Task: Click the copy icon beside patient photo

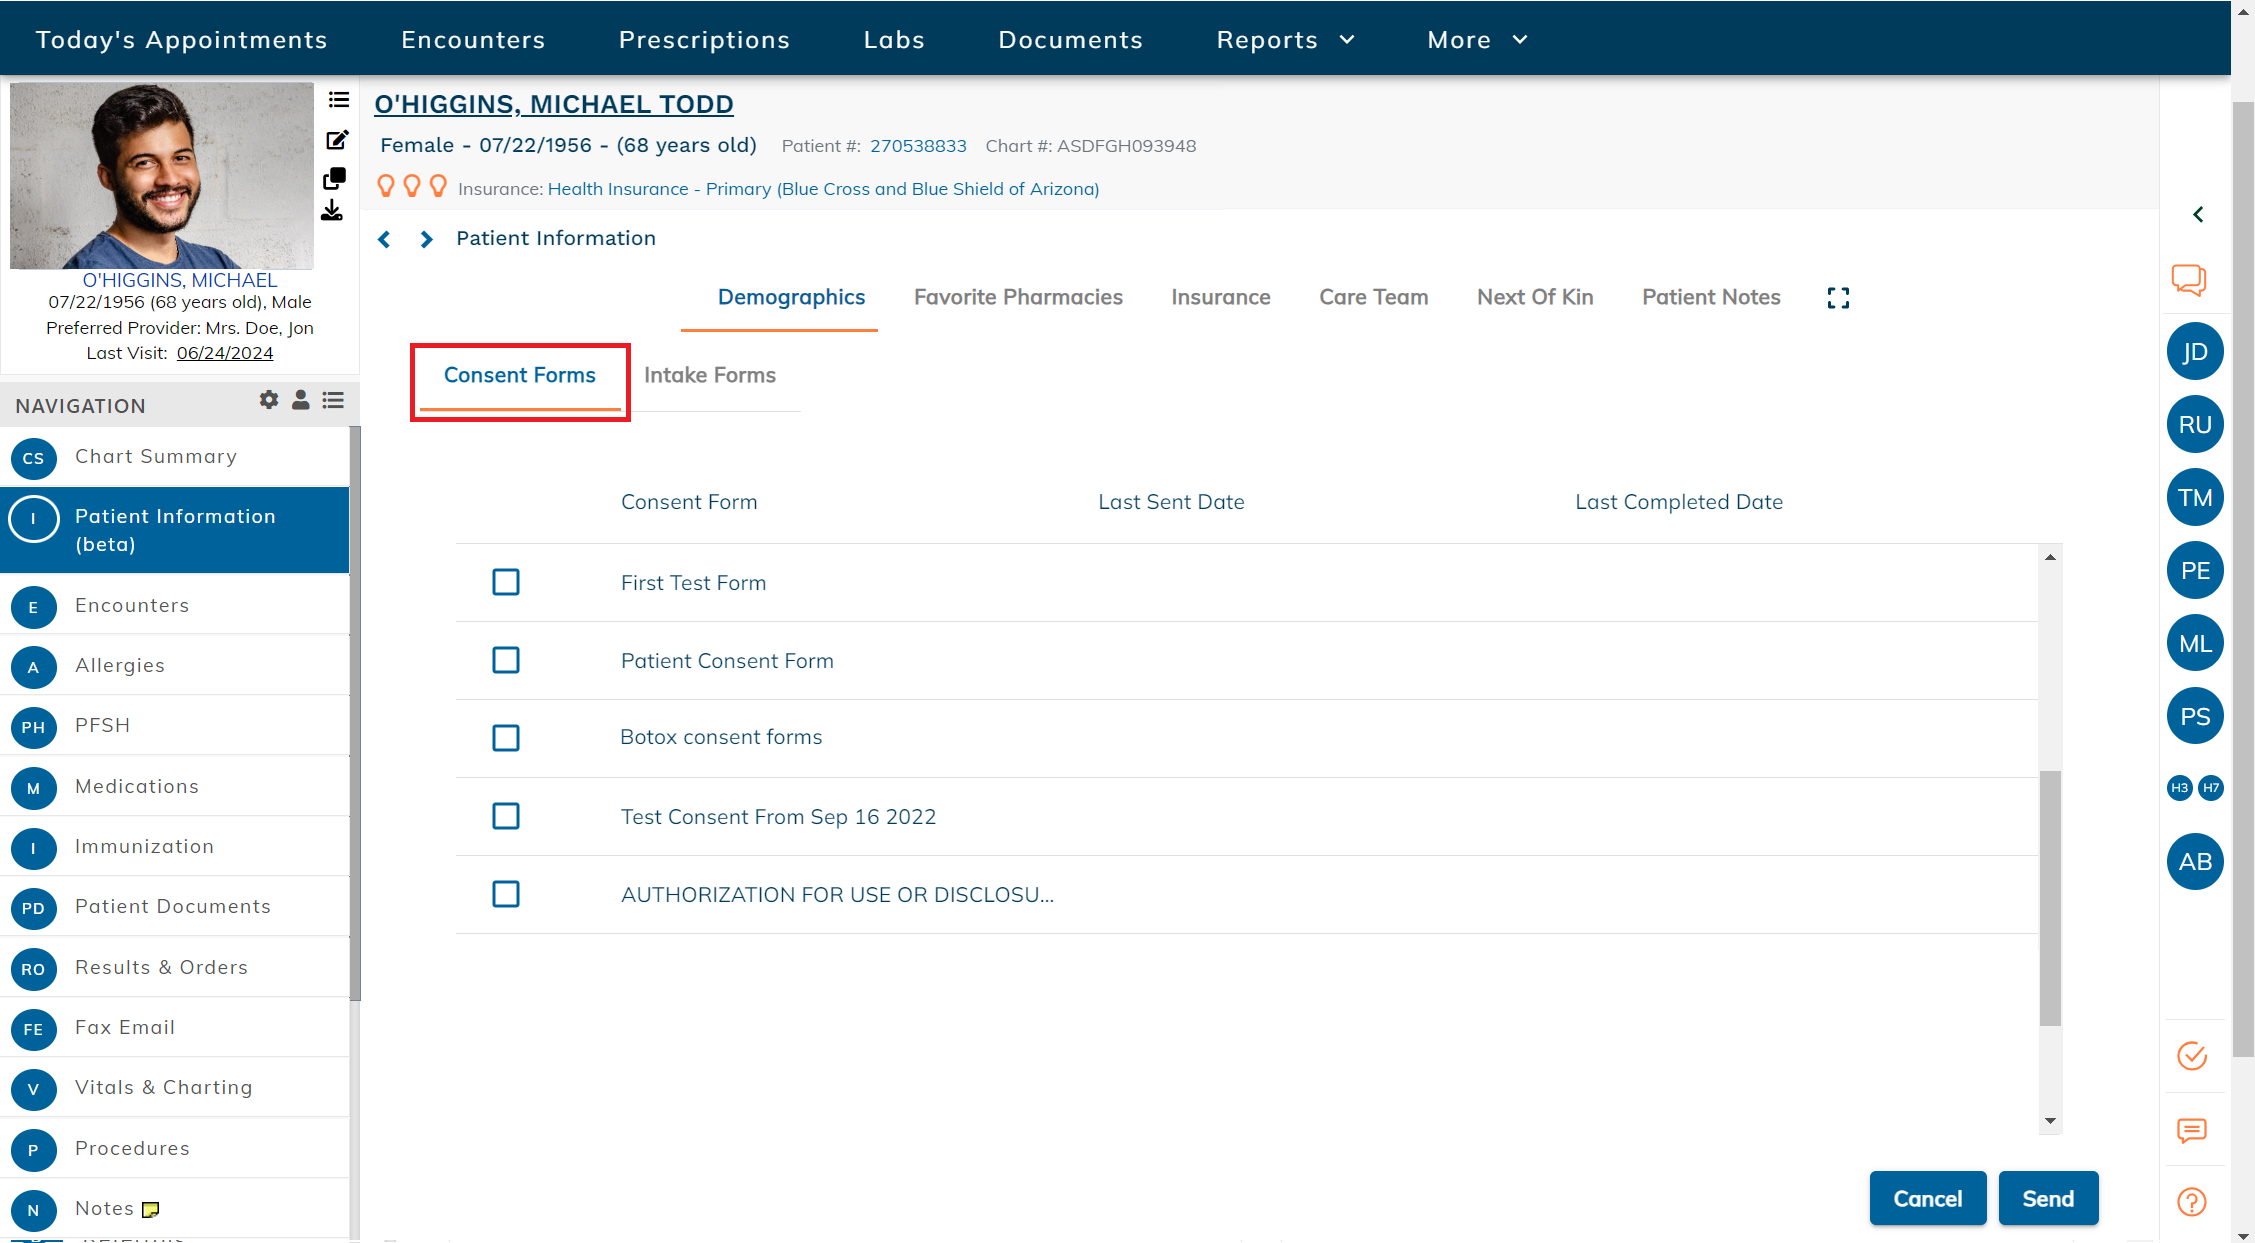Action: (334, 178)
